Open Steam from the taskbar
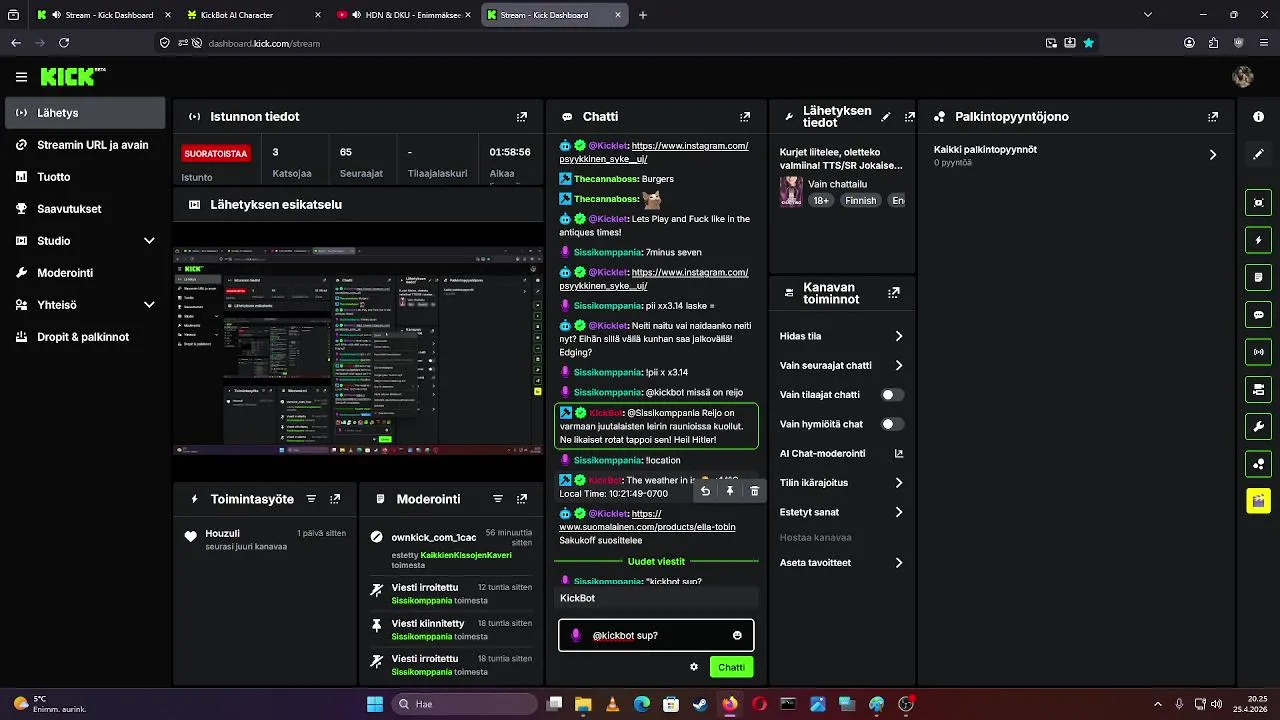 [700, 704]
